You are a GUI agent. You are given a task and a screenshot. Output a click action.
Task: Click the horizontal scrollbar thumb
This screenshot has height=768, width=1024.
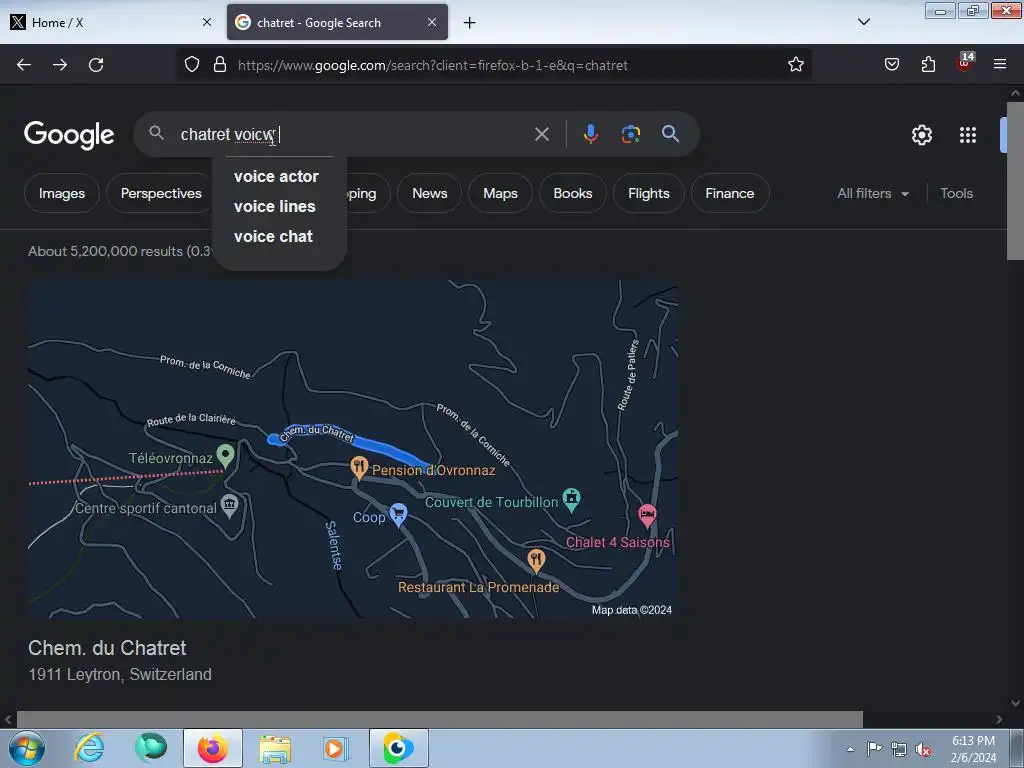pos(440,719)
